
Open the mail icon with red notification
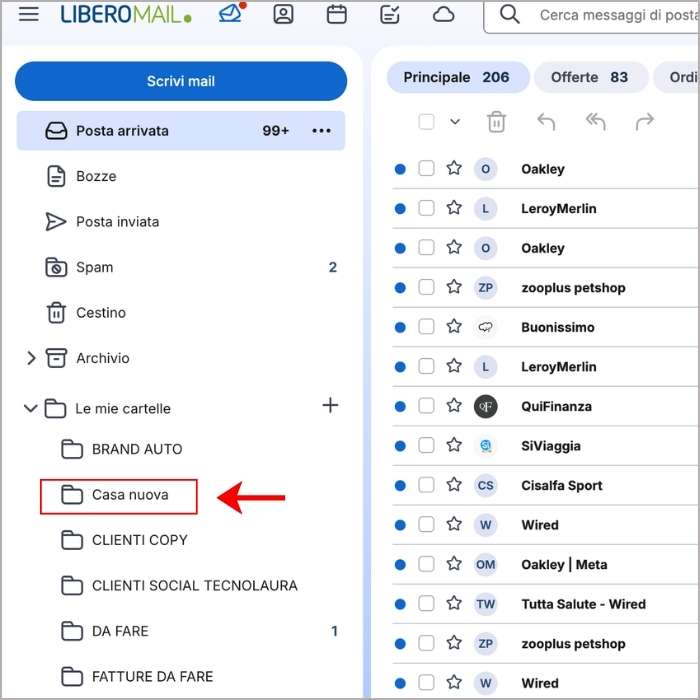232,13
